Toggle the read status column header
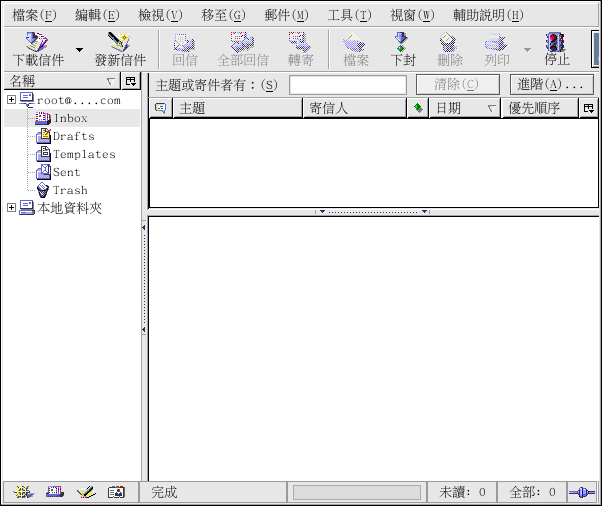Image resolution: width=602 pixels, height=506 pixels. click(418, 108)
